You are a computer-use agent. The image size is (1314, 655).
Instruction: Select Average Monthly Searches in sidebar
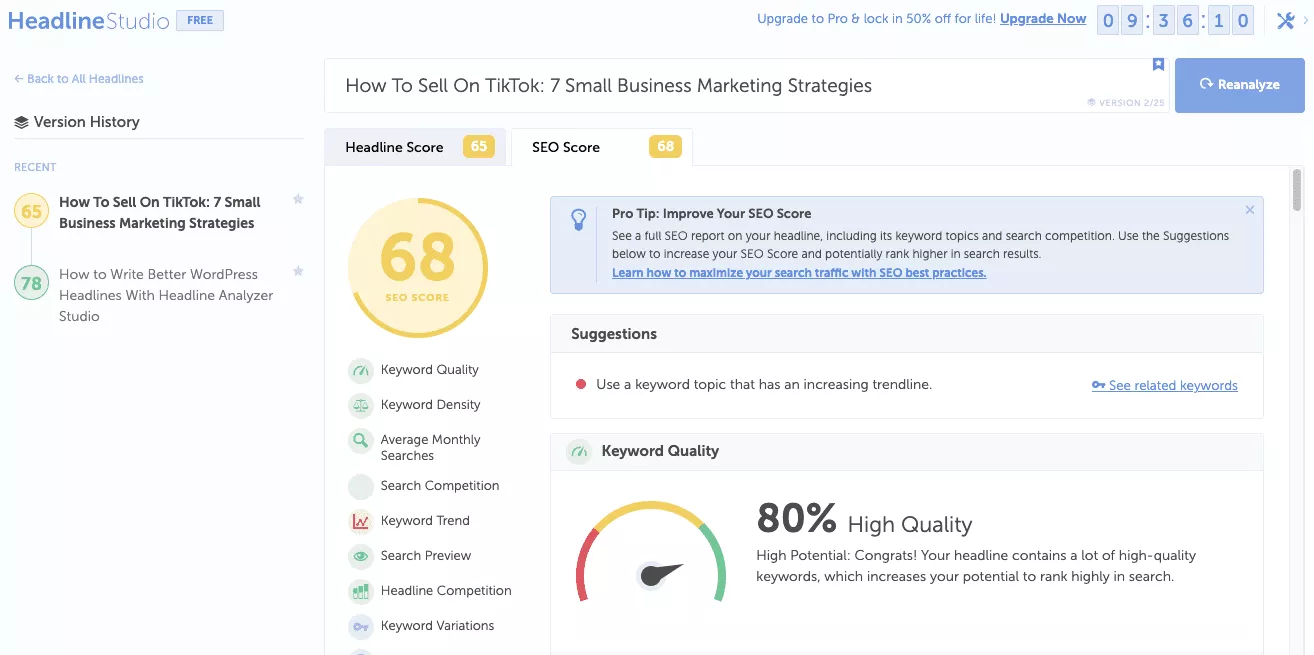click(x=431, y=448)
